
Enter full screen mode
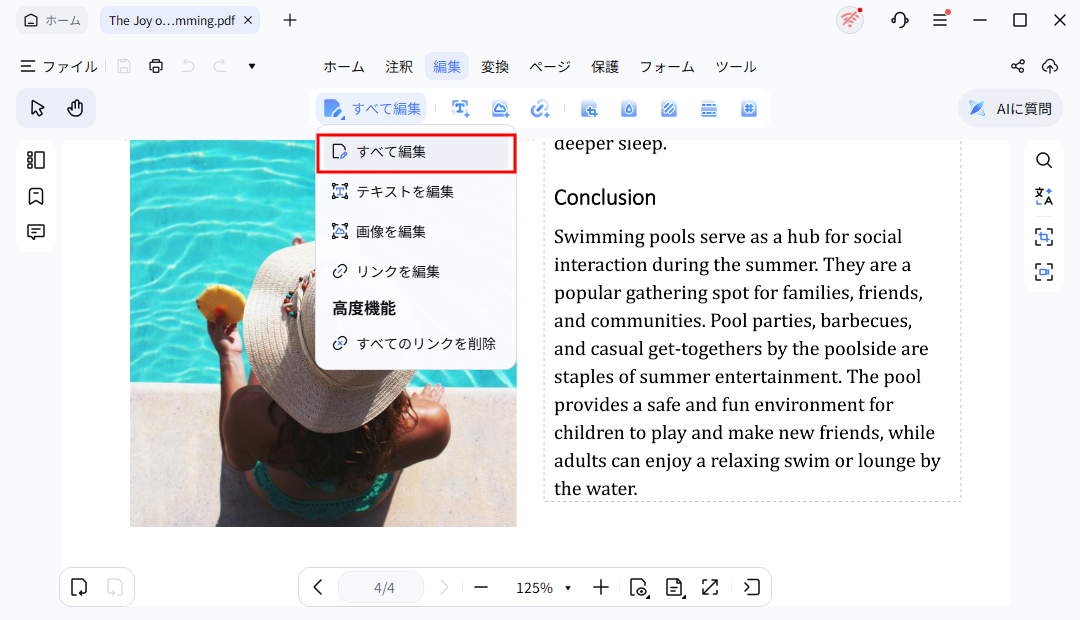(709, 587)
